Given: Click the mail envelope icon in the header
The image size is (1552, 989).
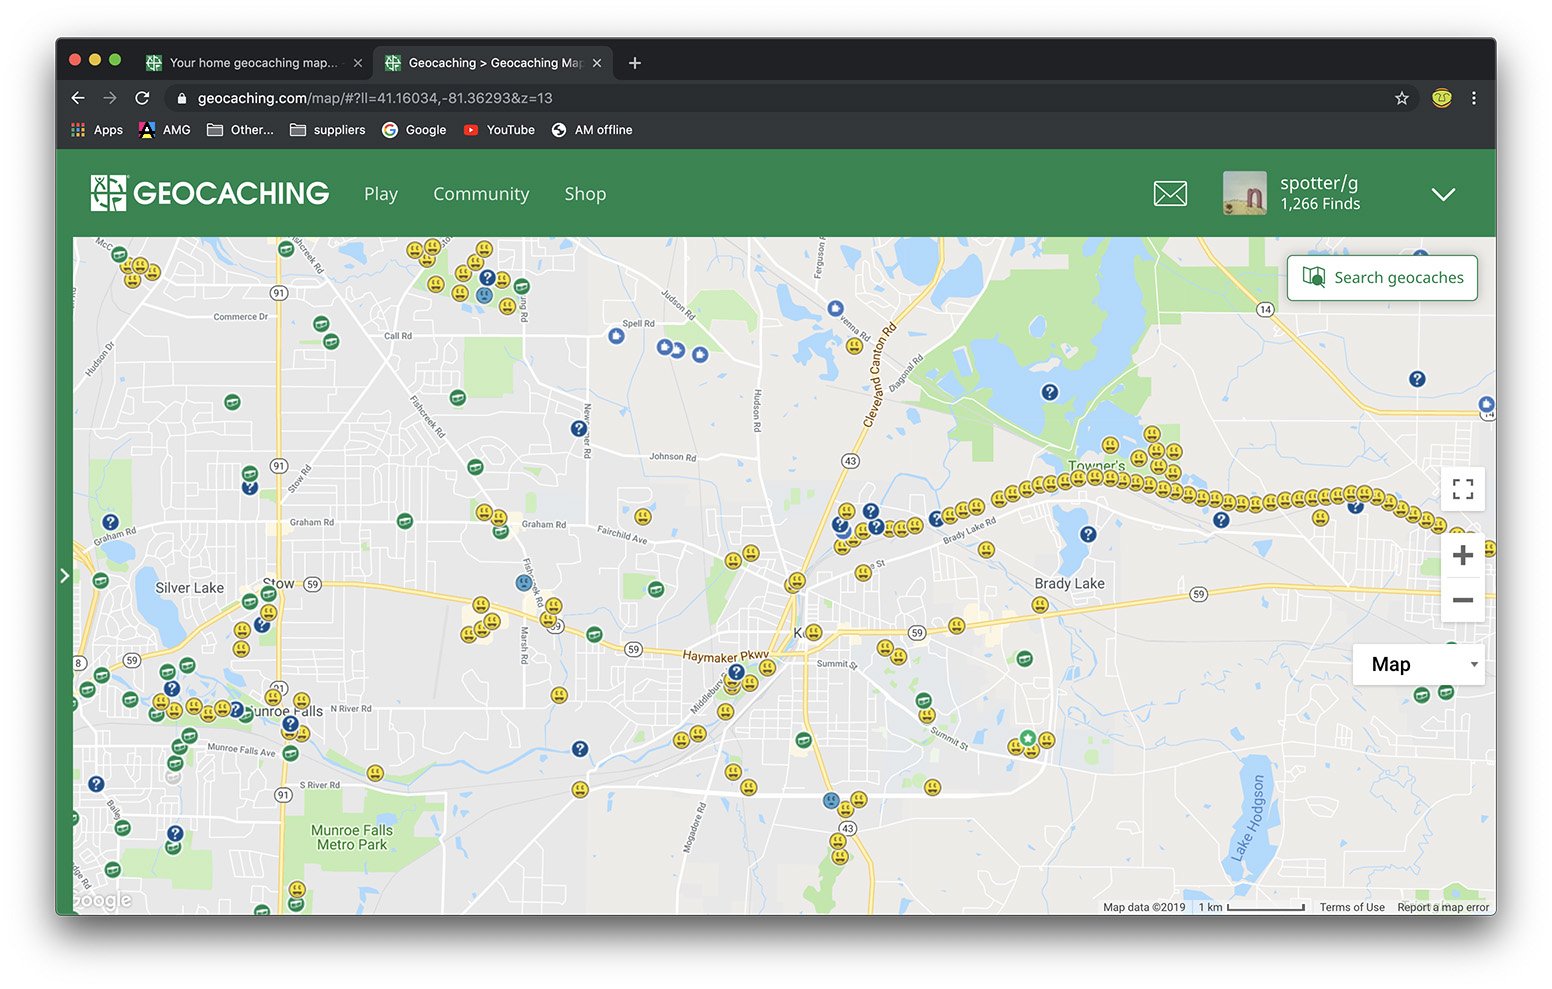Looking at the screenshot, I should tap(1170, 193).
